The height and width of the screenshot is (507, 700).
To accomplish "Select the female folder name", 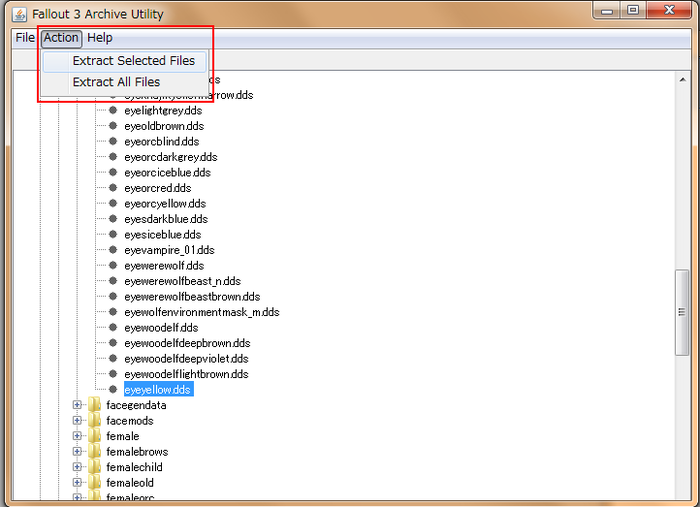I will click(123, 436).
